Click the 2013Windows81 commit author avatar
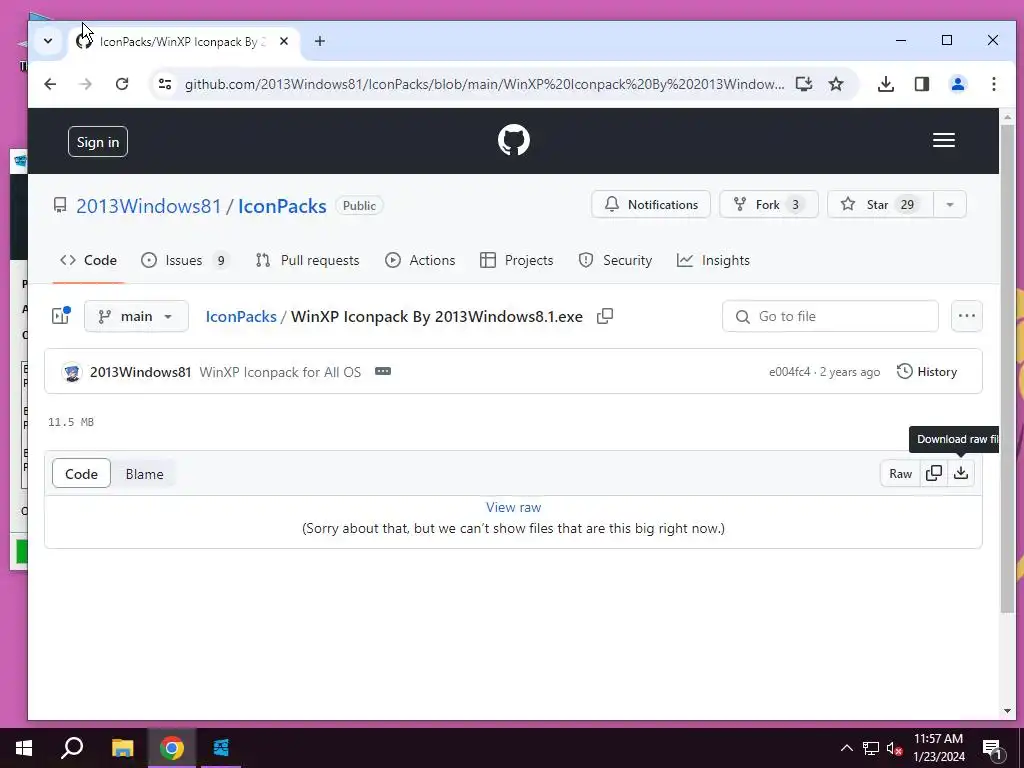1024x768 pixels. point(72,372)
